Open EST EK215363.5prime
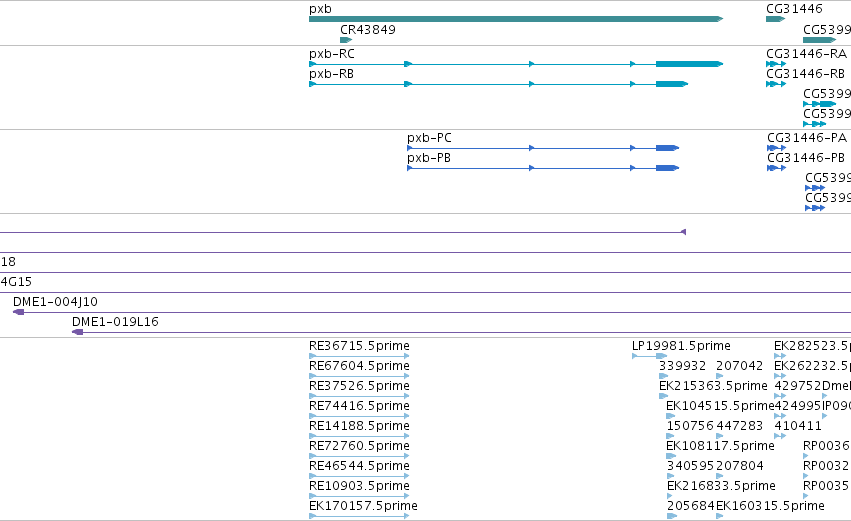The image size is (851, 521). tap(713, 386)
